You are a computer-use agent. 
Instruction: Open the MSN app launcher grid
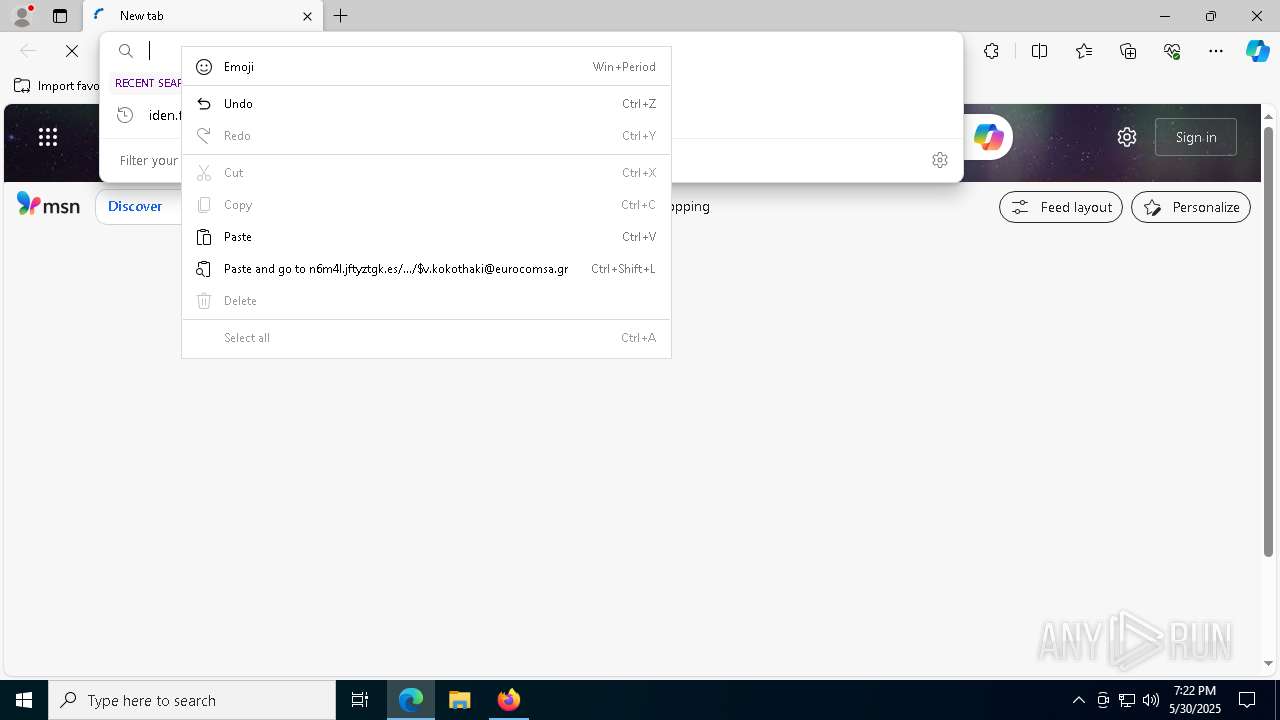pos(47,137)
